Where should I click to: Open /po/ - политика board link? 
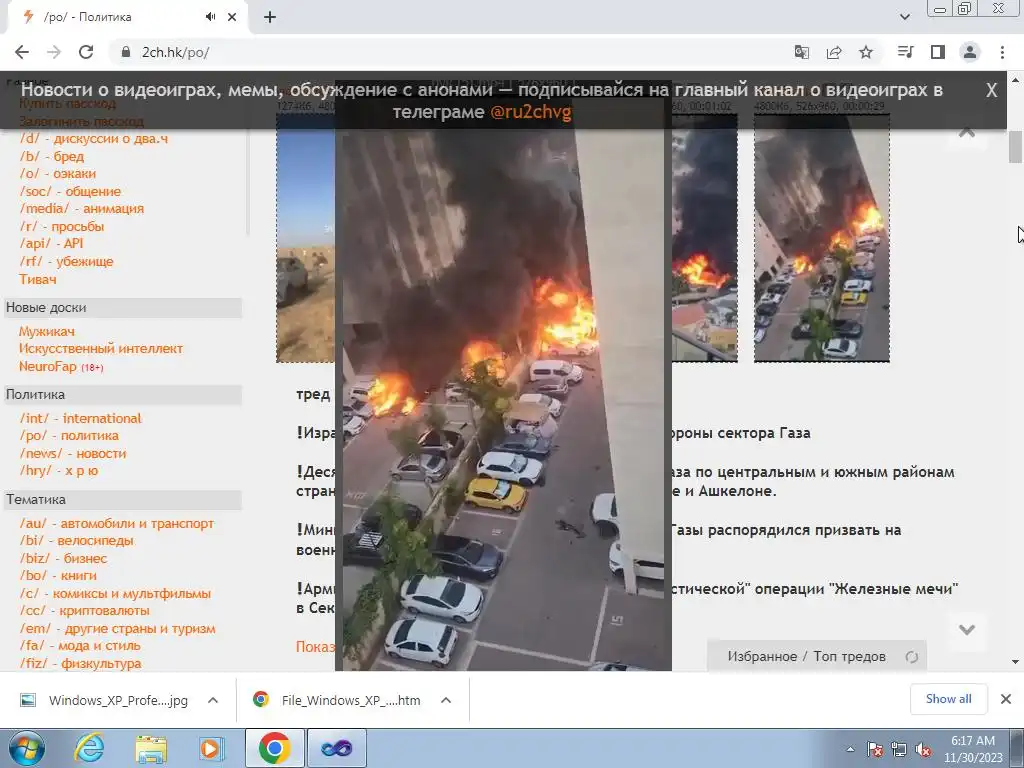click(x=69, y=436)
